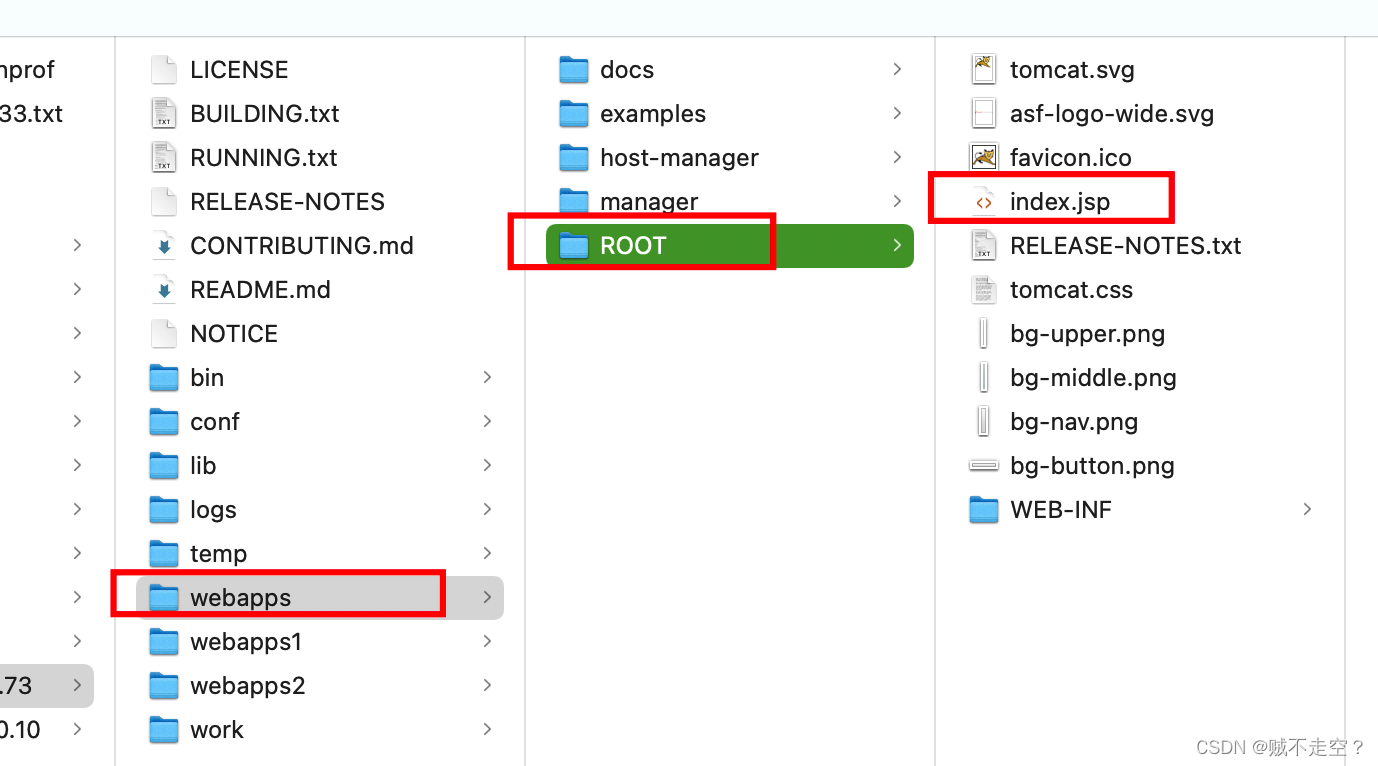The image size is (1378, 766).
Task: Expand the bin folder chevron
Action: point(487,377)
